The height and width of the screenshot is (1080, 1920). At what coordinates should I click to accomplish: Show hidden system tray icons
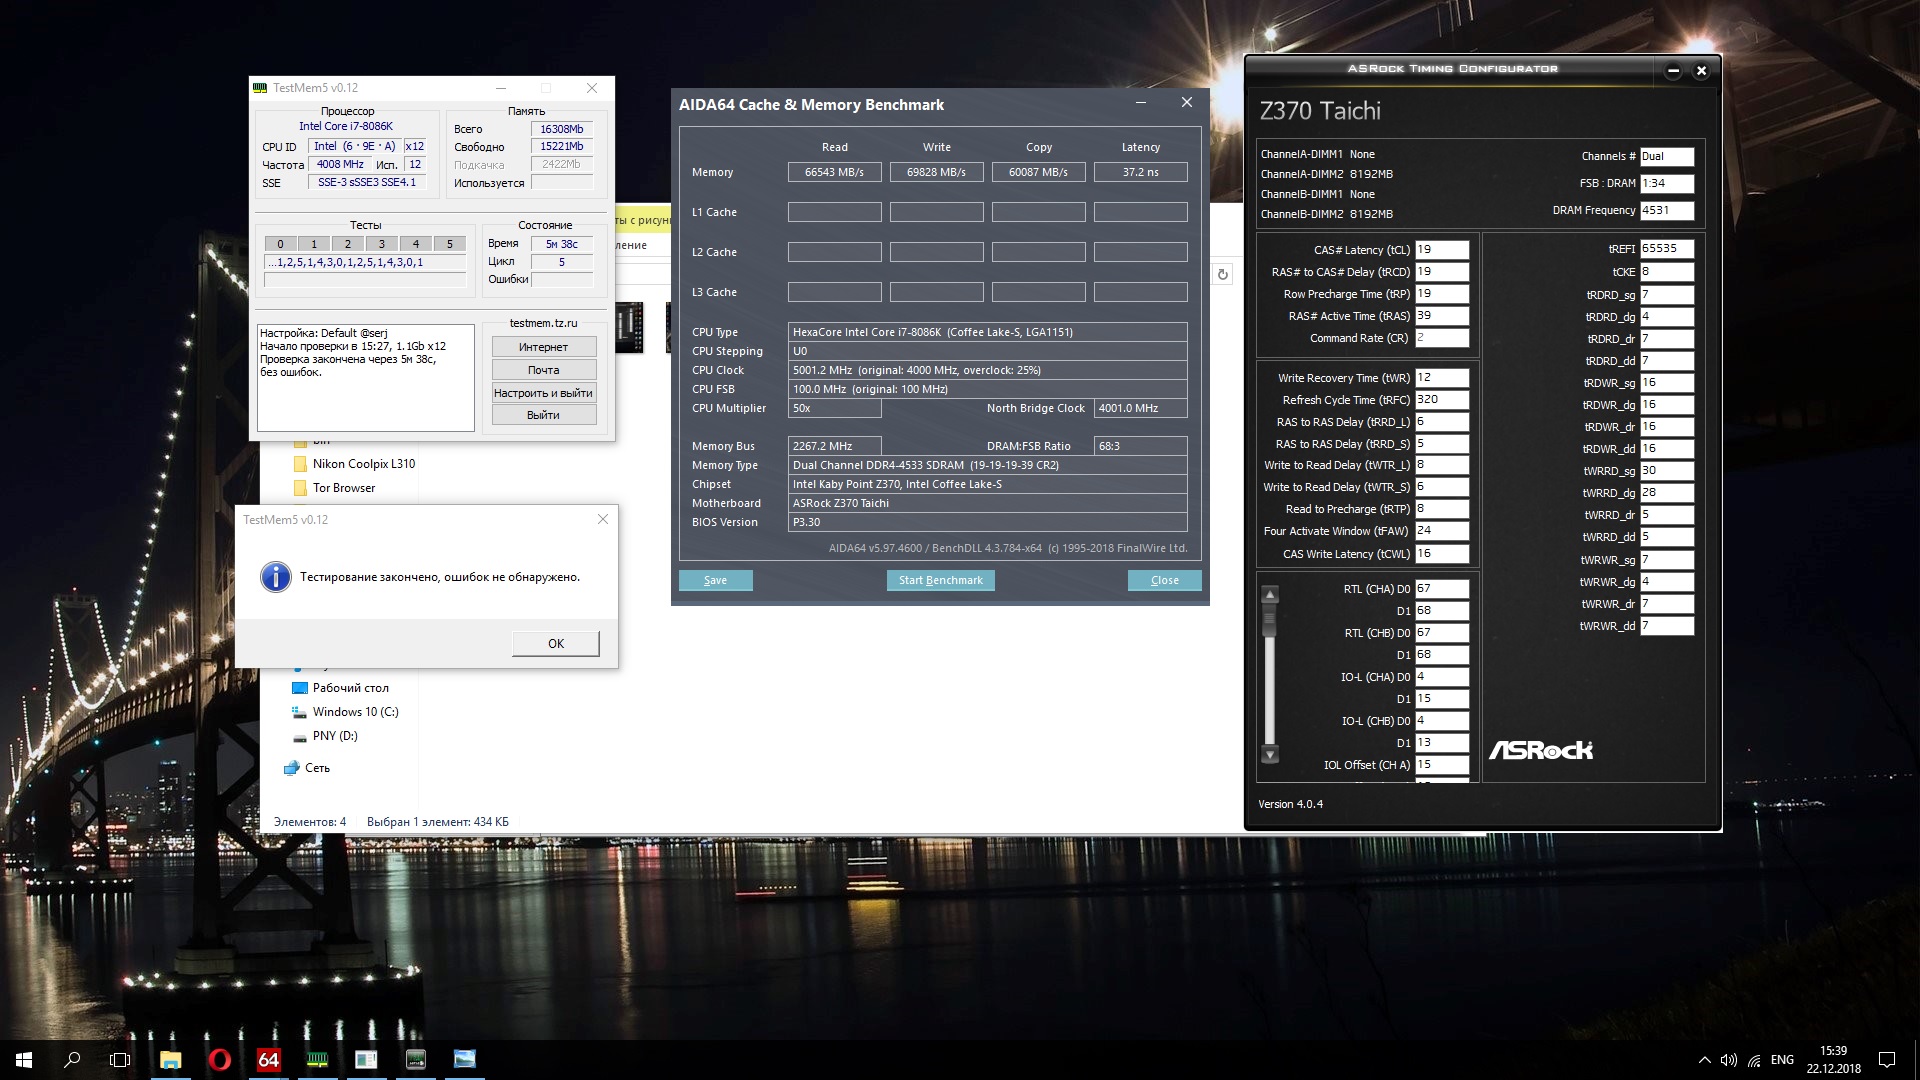(x=1704, y=1060)
